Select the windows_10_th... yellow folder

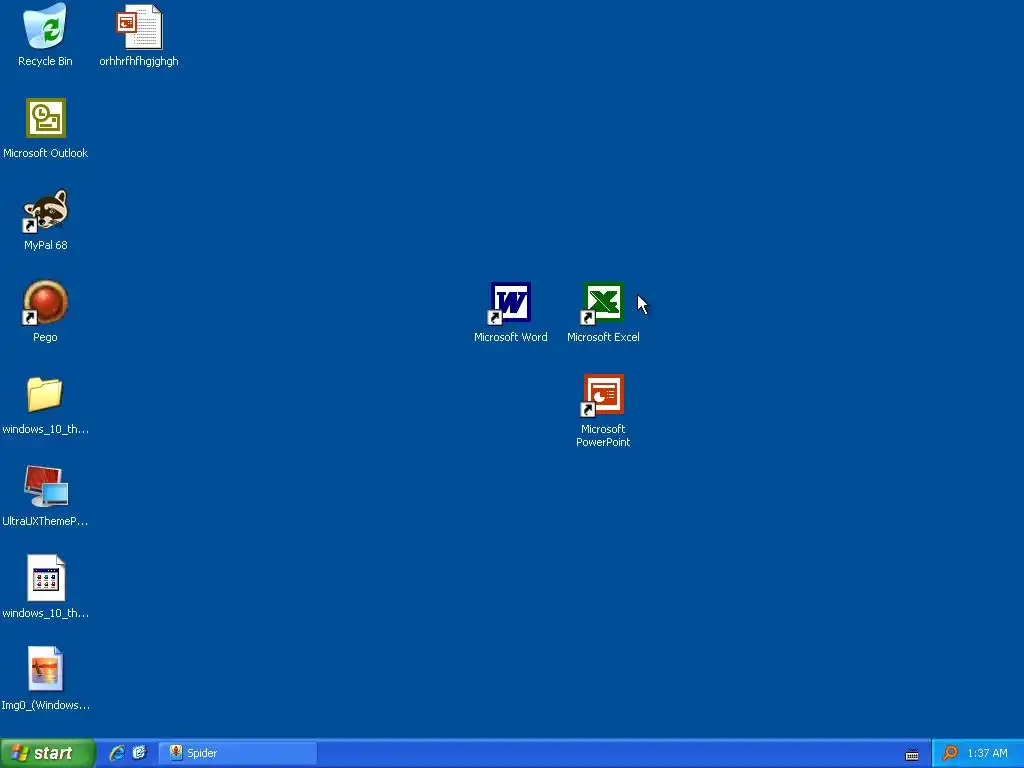tap(45, 394)
